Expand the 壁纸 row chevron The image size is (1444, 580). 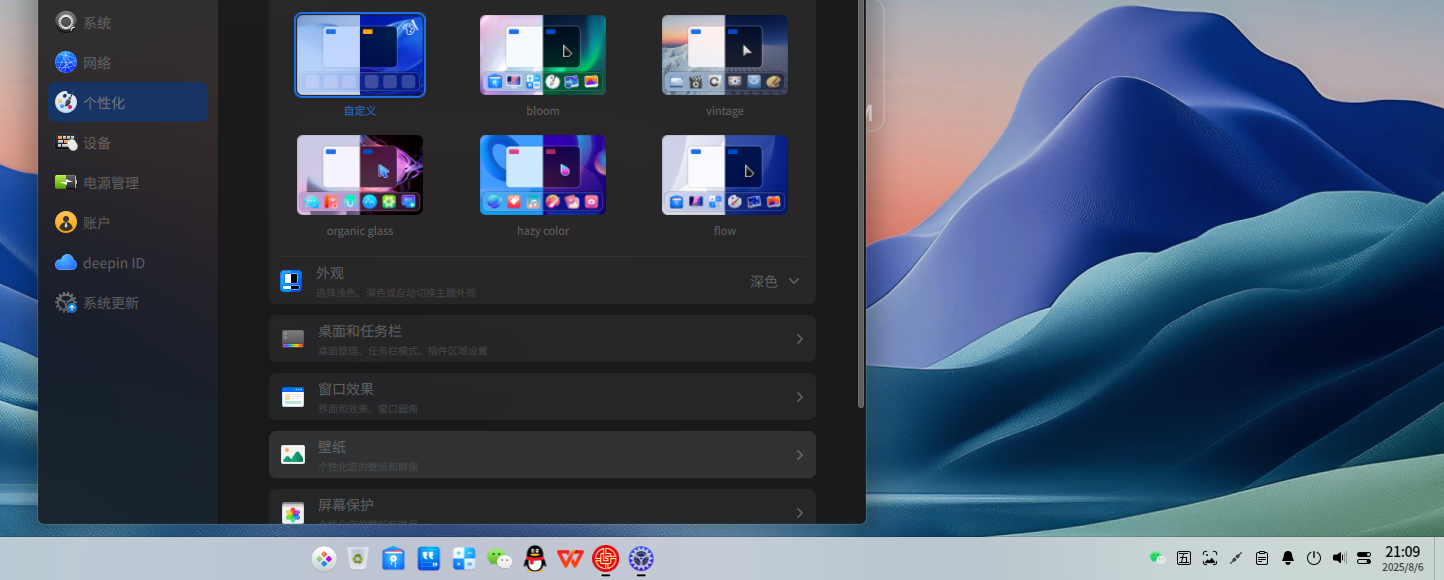(800, 455)
